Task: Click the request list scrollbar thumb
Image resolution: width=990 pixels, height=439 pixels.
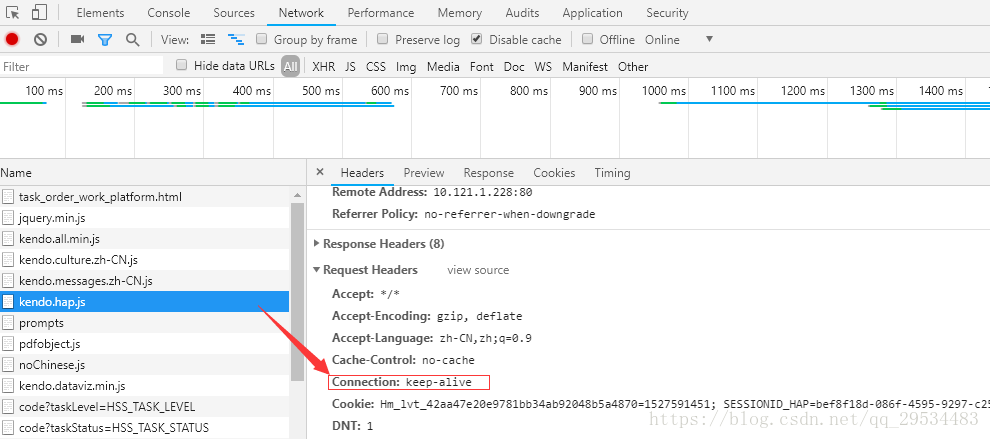Action: point(297,291)
